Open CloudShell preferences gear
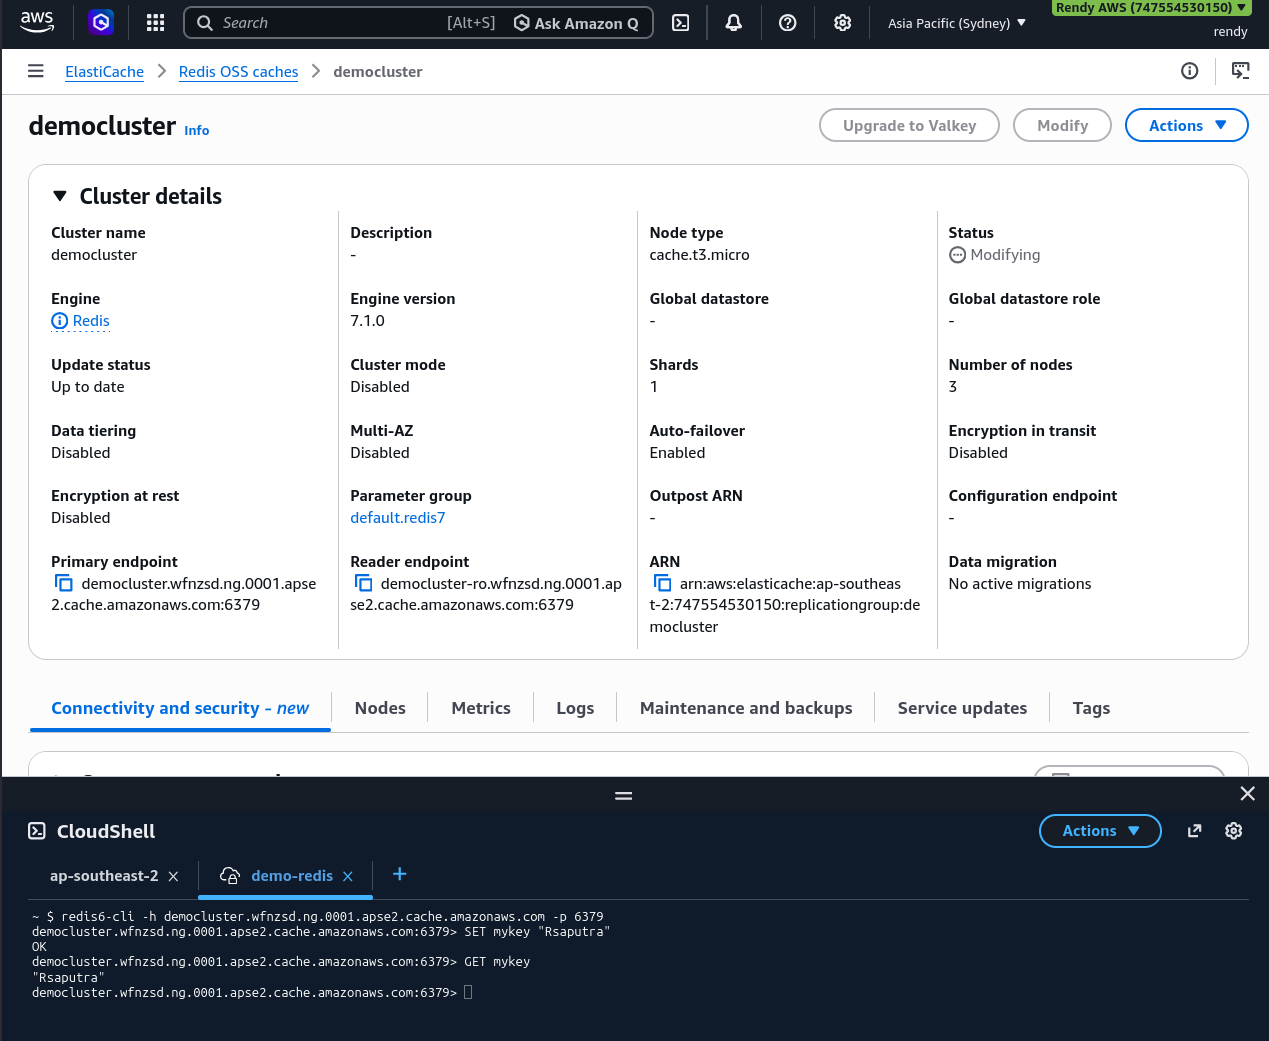This screenshot has width=1269, height=1041. (1234, 831)
